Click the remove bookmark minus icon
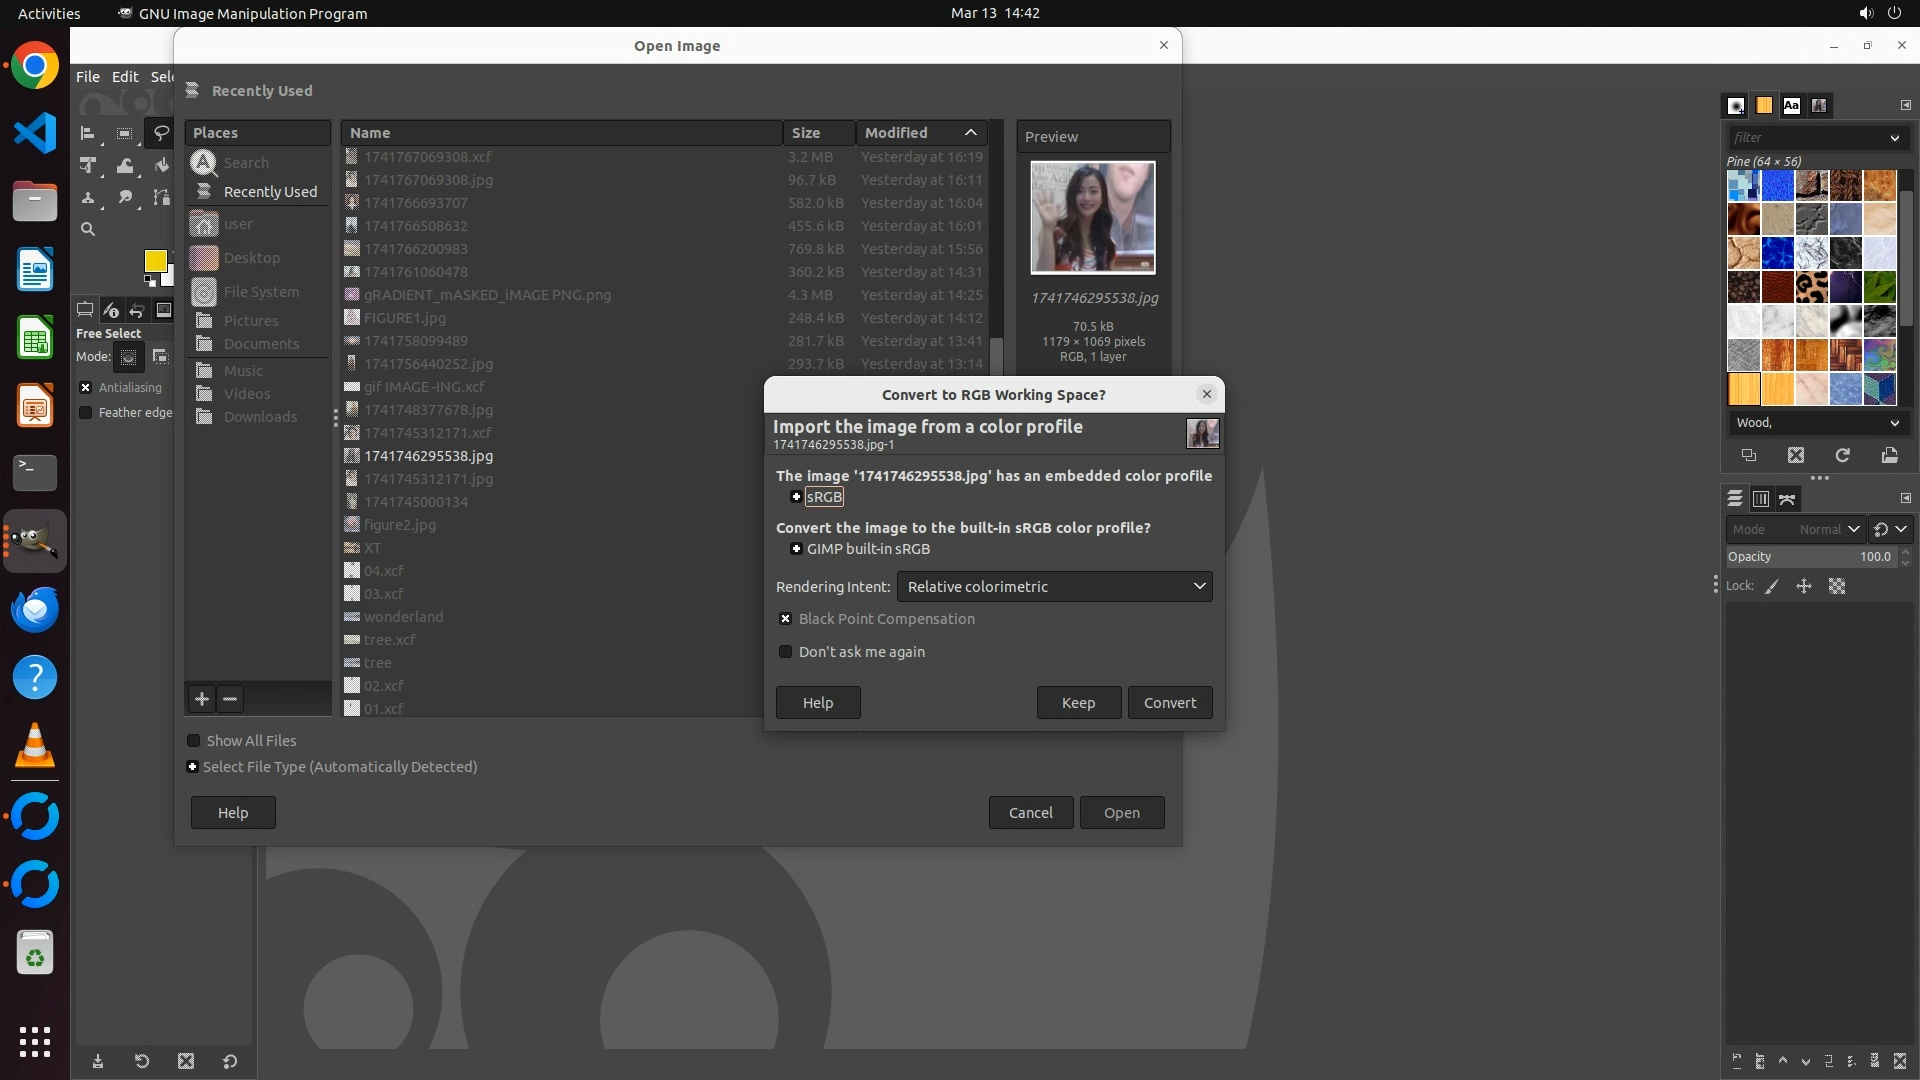The height and width of the screenshot is (1080, 1920). pos(230,699)
